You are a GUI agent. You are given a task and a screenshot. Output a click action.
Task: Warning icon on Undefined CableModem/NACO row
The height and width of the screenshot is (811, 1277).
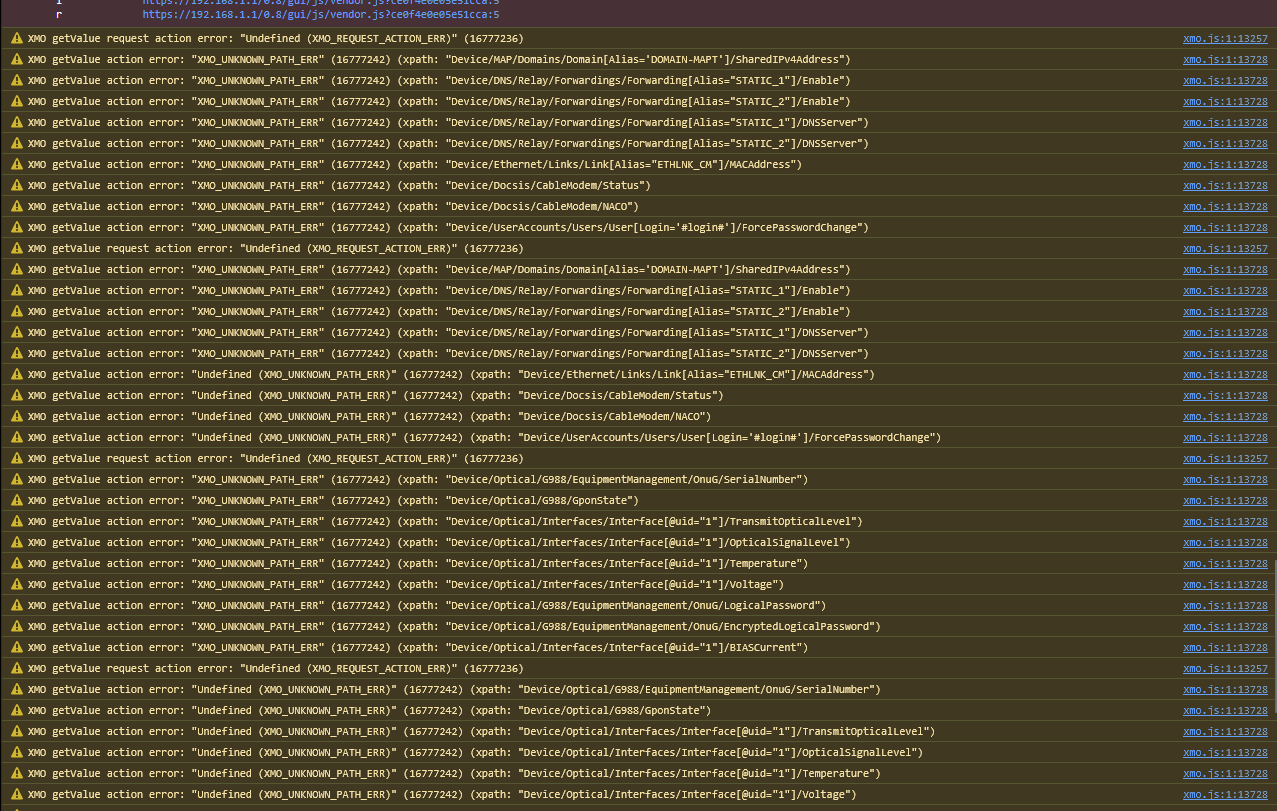click(x=16, y=416)
